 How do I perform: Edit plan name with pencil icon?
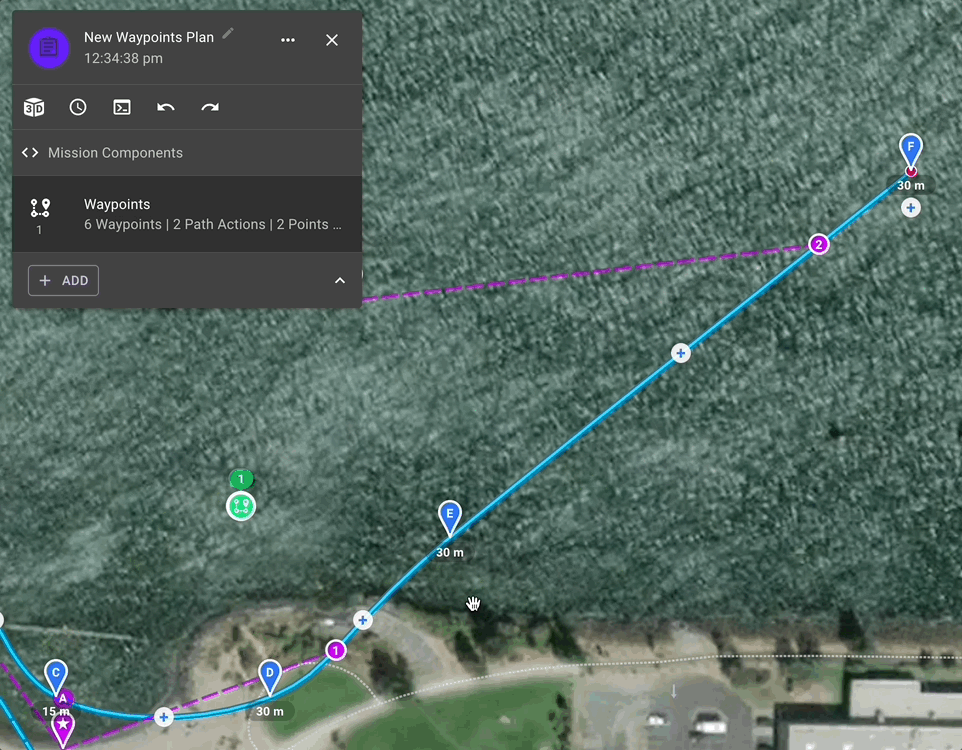[228, 33]
